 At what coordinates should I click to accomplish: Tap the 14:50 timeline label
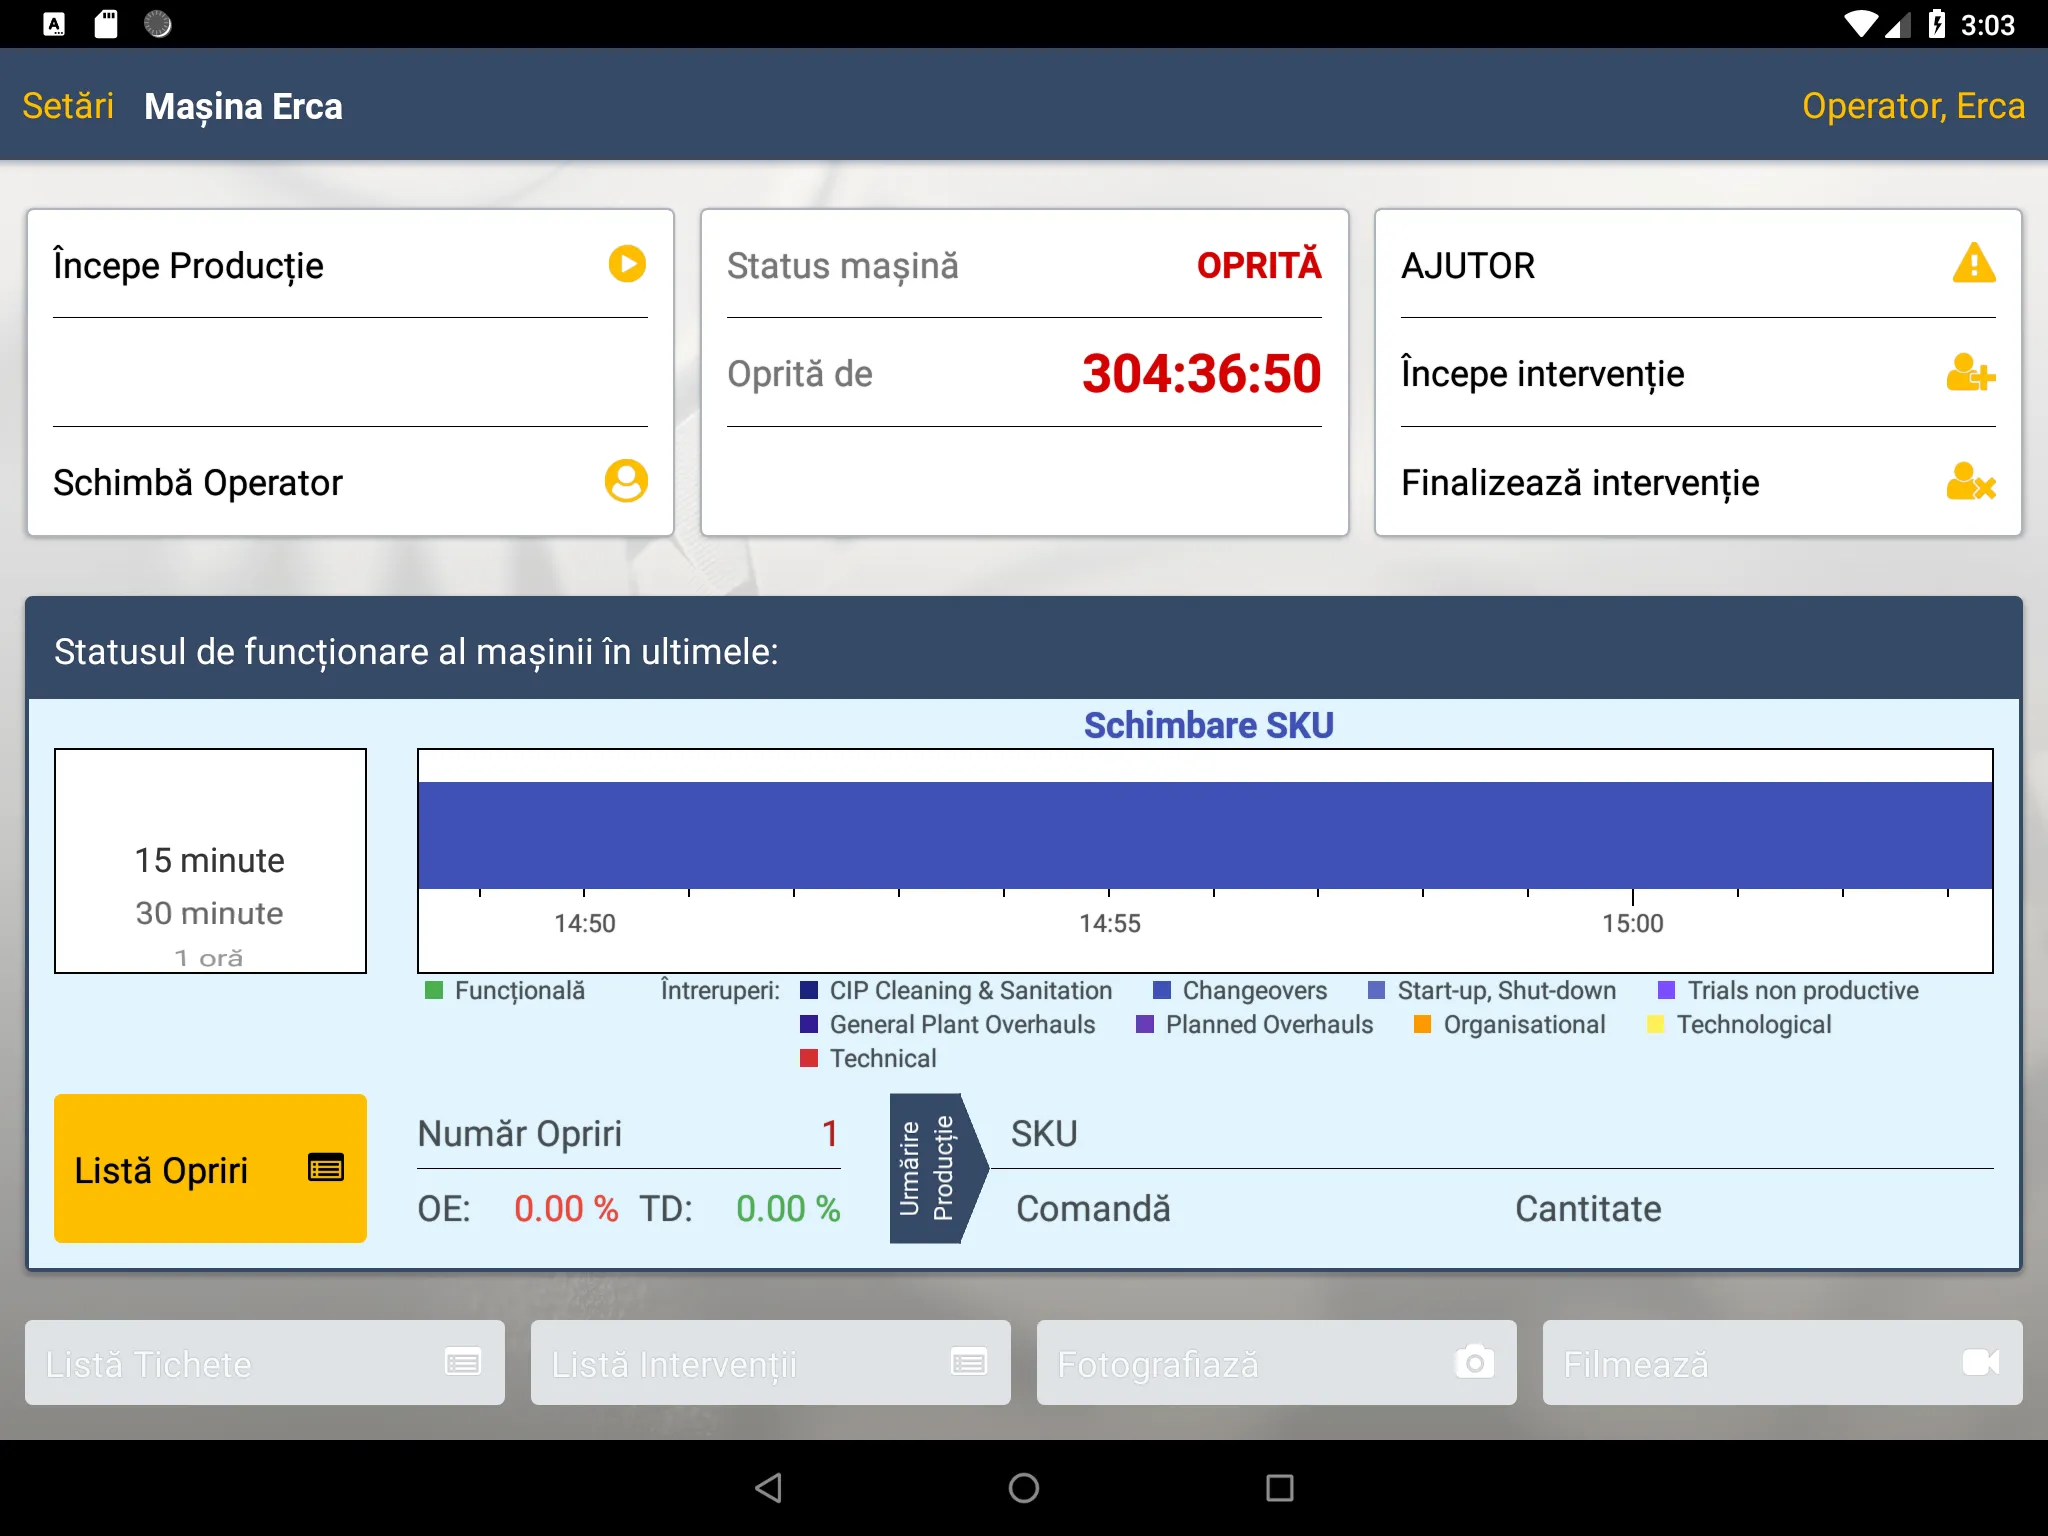click(x=585, y=923)
